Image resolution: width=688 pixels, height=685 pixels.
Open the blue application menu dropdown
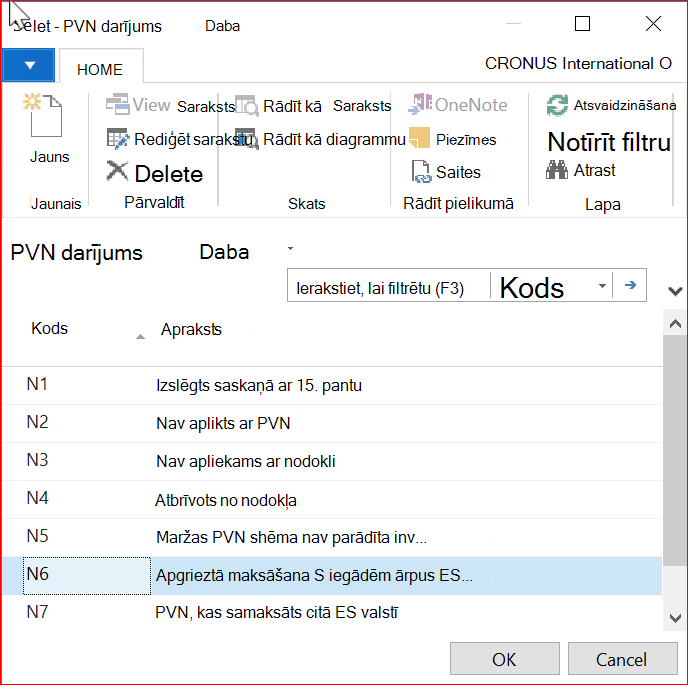coord(29,65)
